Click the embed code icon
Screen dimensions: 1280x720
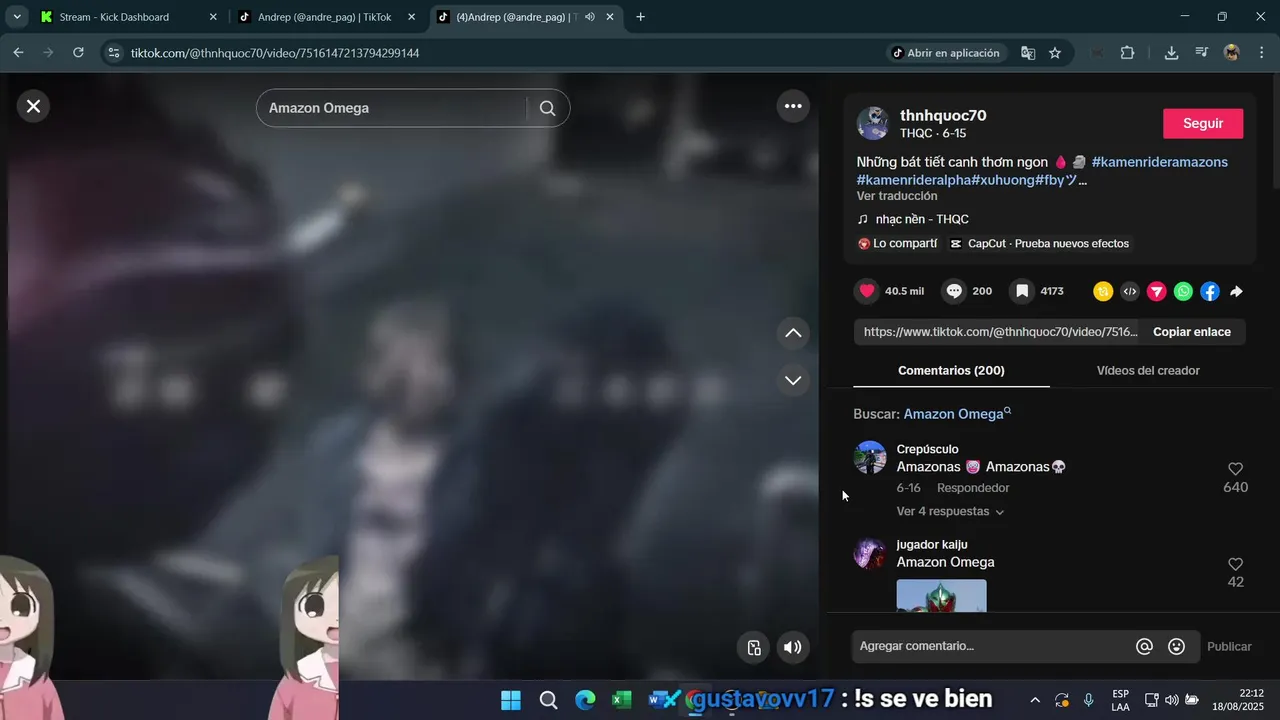point(1130,291)
